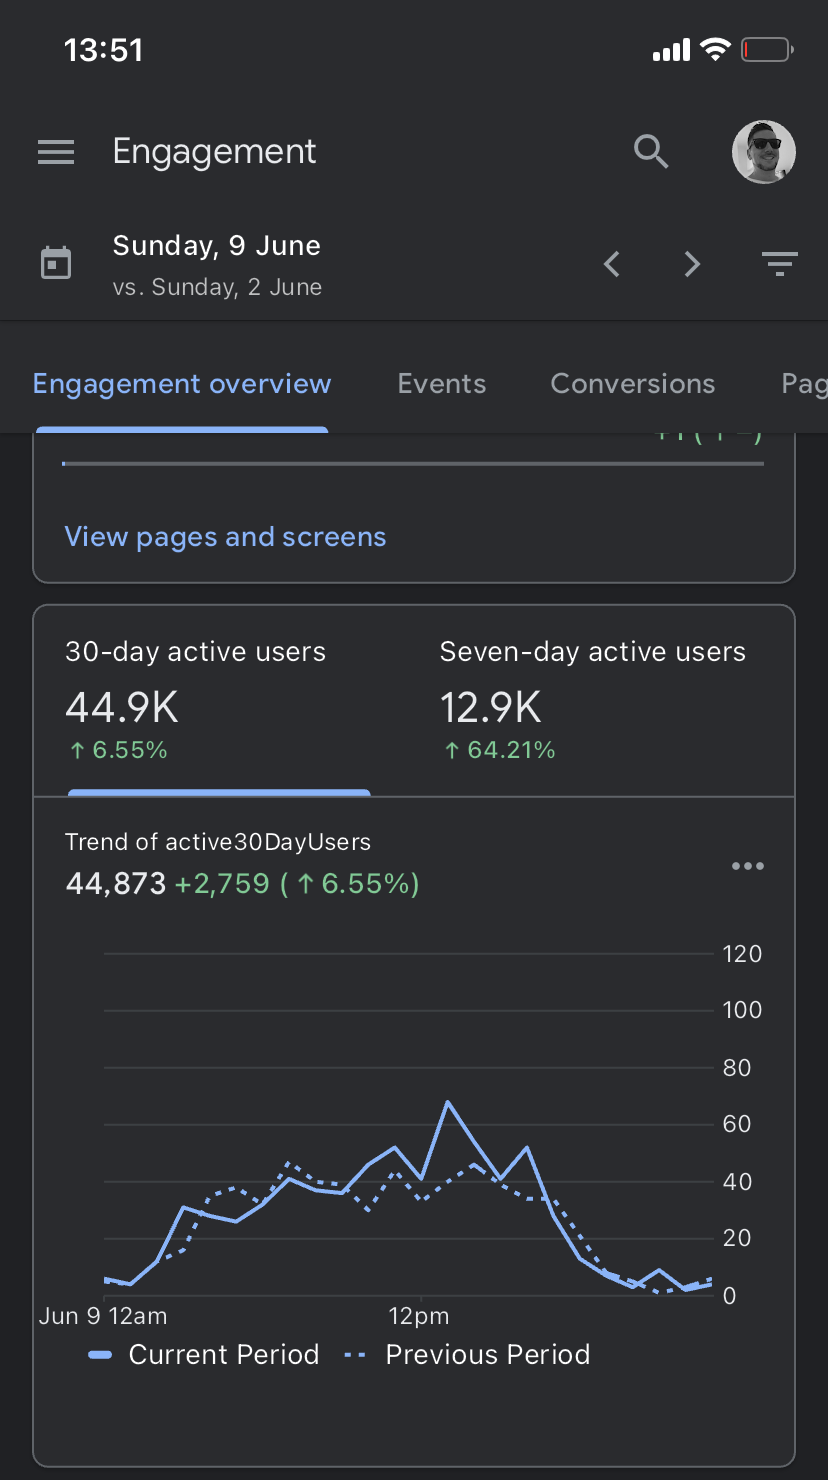The height and width of the screenshot is (1480, 828).
Task: Open the filter options icon
Action: click(779, 264)
